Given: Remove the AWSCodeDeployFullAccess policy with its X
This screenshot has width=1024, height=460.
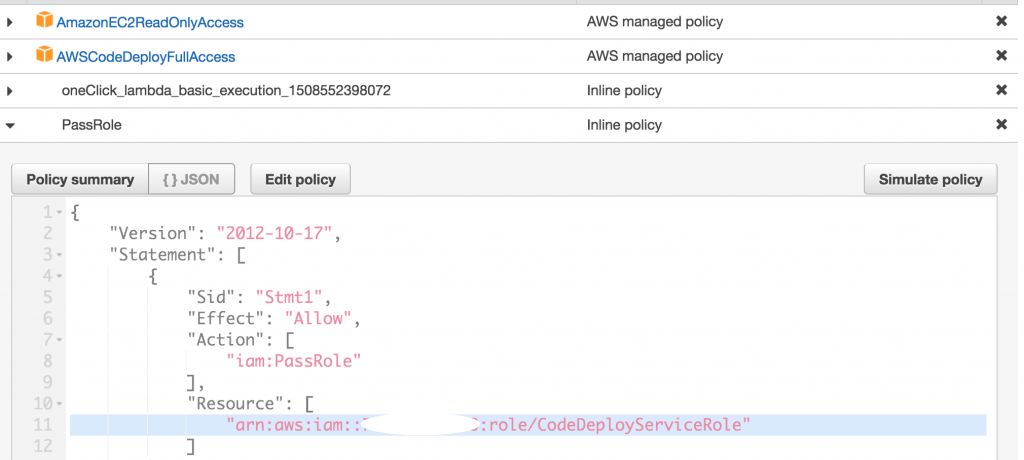Looking at the screenshot, I should coord(1001,56).
